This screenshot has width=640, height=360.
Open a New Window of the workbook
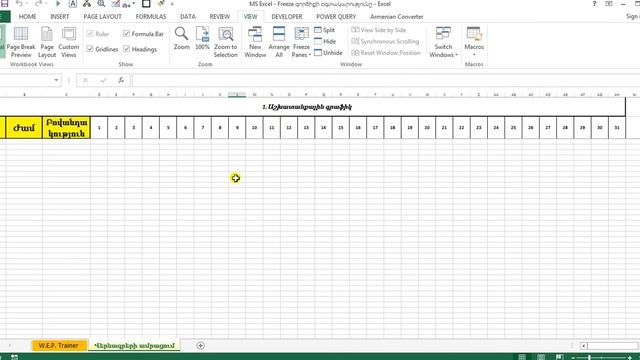coord(255,42)
